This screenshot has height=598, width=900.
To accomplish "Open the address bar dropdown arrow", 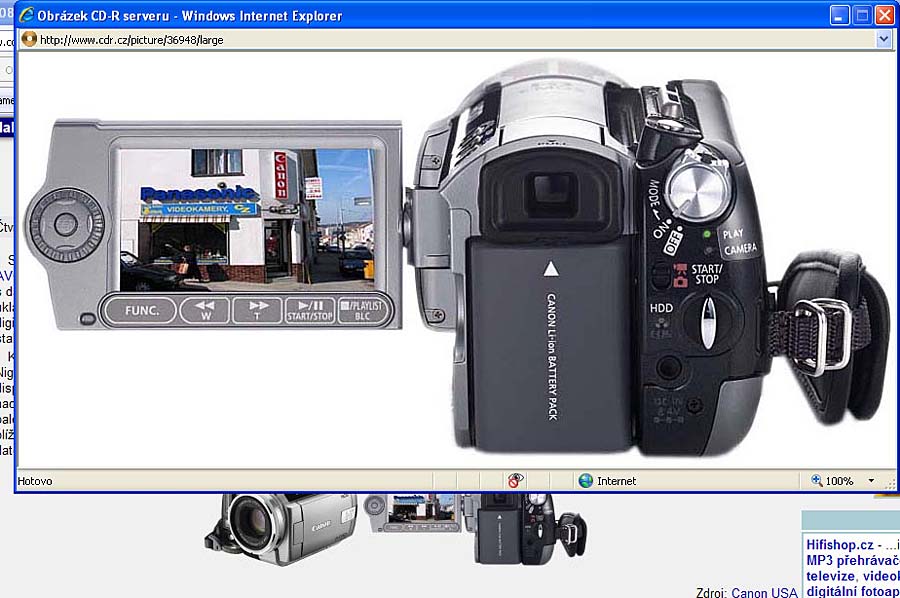I will coord(883,39).
